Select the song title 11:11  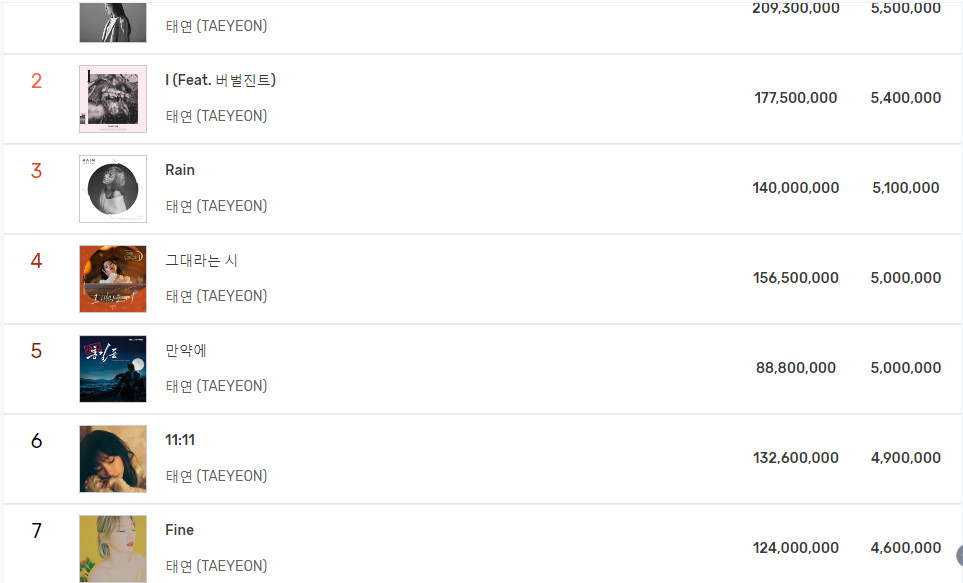click(180, 440)
